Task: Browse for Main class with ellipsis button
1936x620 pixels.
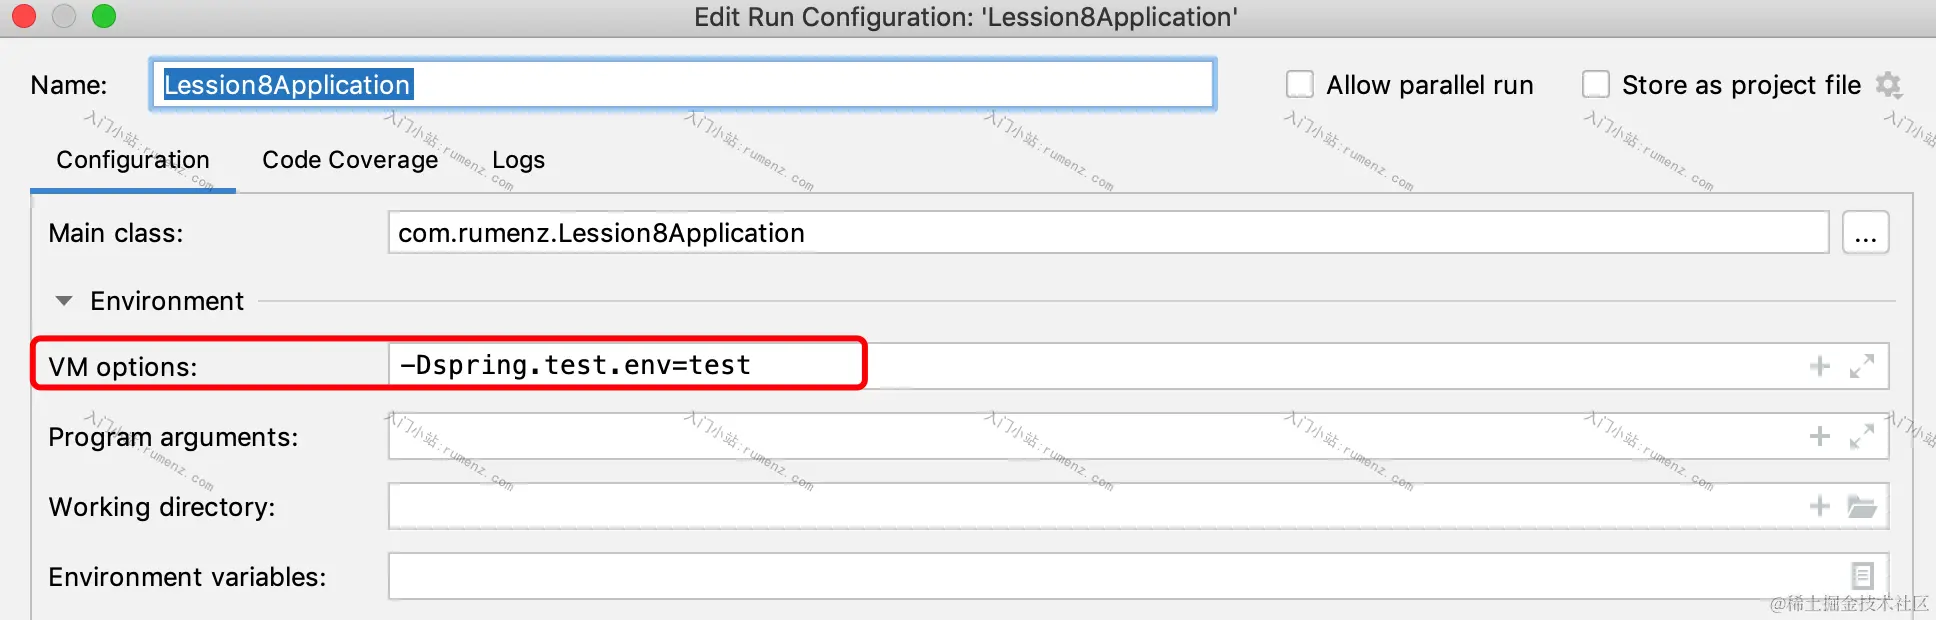Action: pos(1865,232)
